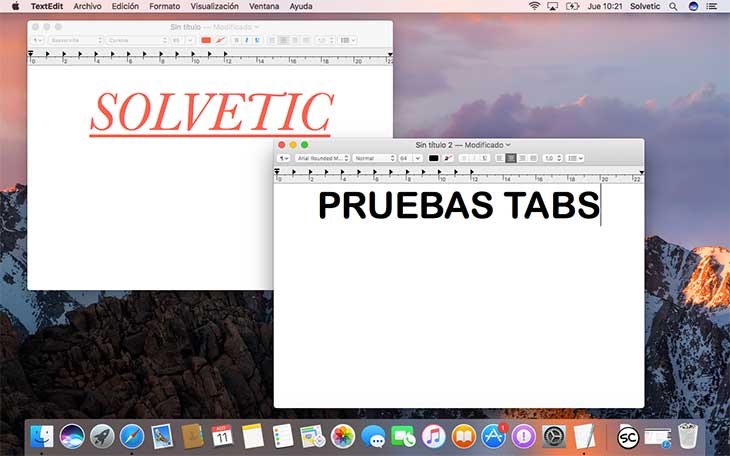Open paragraph styles menu in Sin título 2
This screenshot has width=730, height=456.
point(283,158)
